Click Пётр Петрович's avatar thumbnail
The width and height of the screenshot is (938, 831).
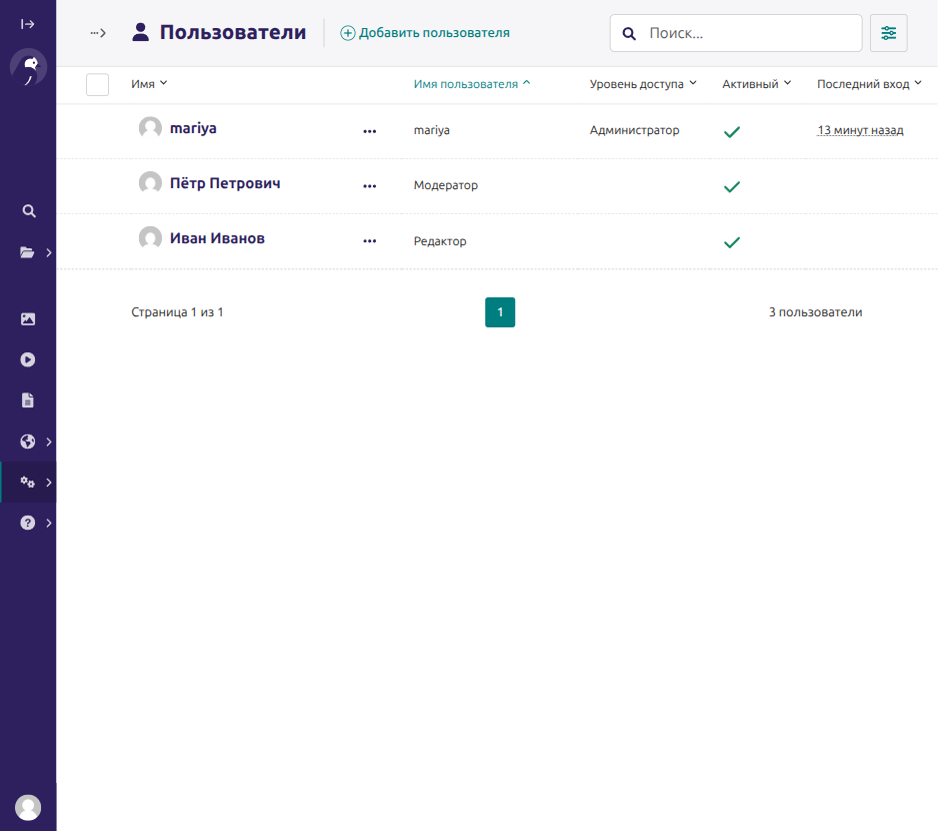150,183
